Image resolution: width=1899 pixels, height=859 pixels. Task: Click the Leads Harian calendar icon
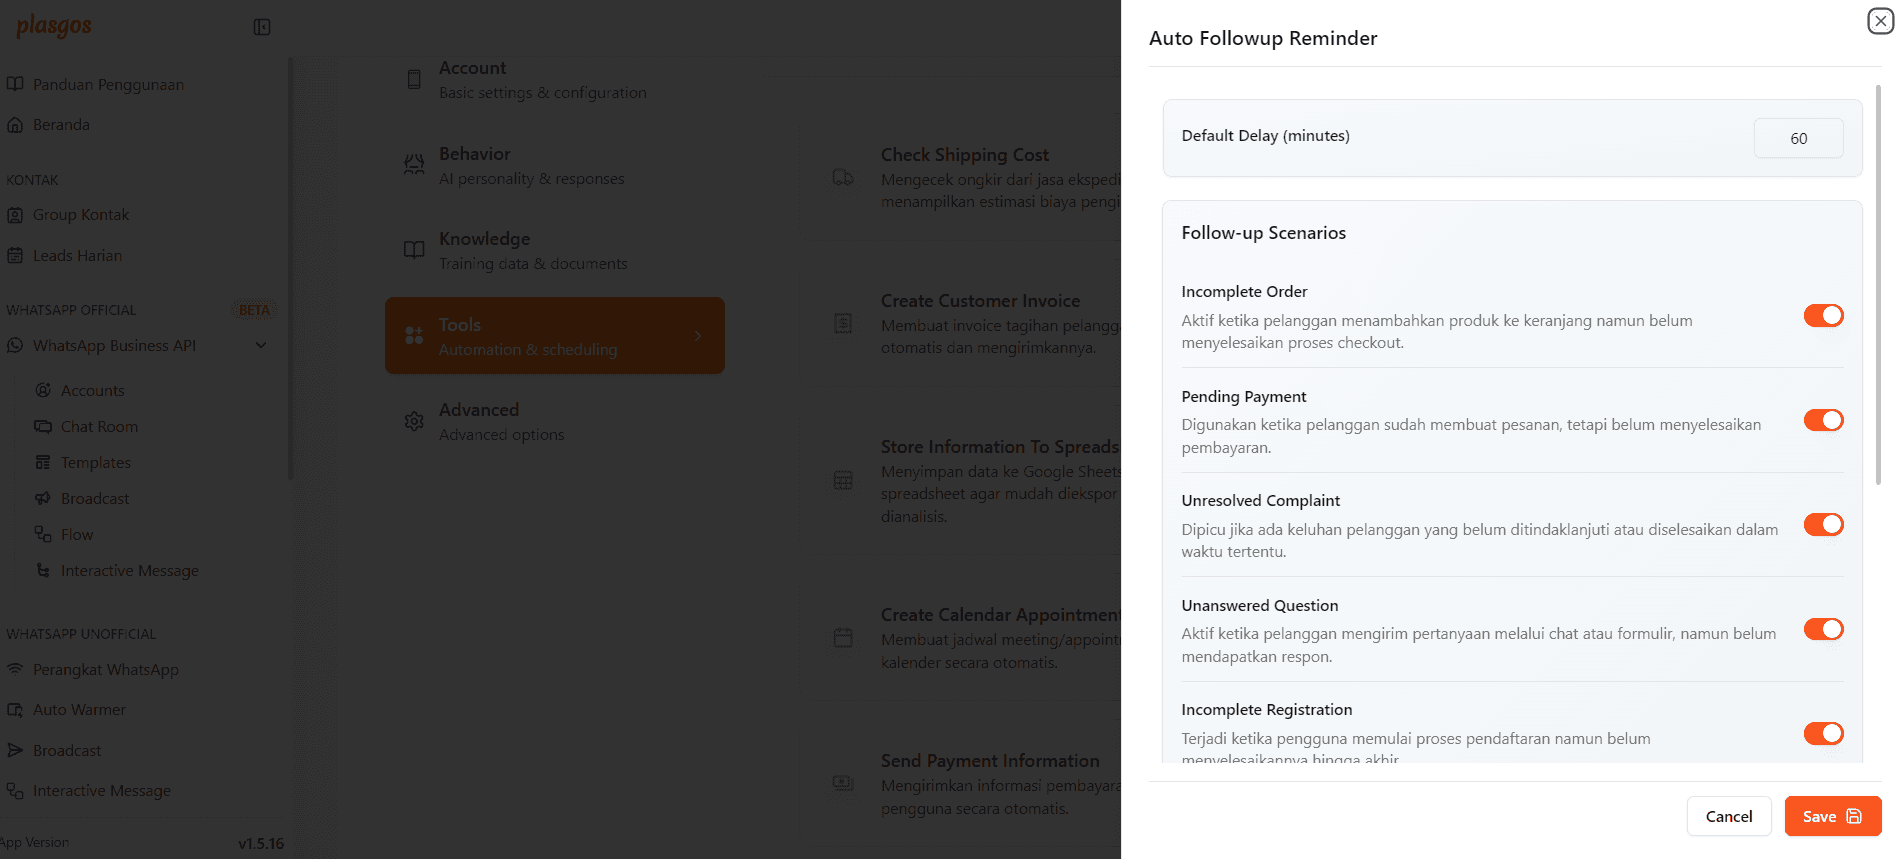tap(15, 256)
